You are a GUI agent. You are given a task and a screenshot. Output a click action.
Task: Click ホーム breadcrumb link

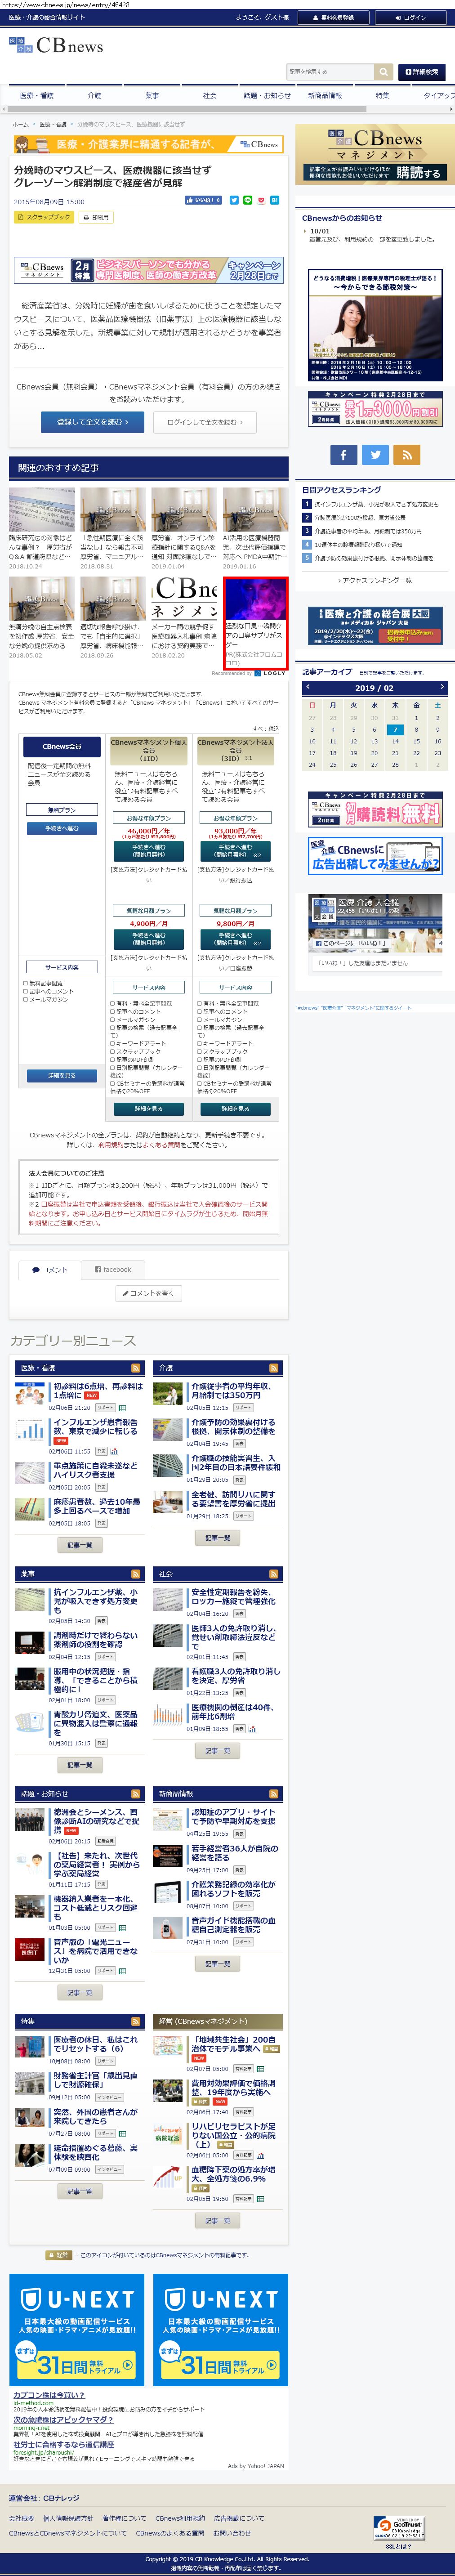click(x=20, y=124)
